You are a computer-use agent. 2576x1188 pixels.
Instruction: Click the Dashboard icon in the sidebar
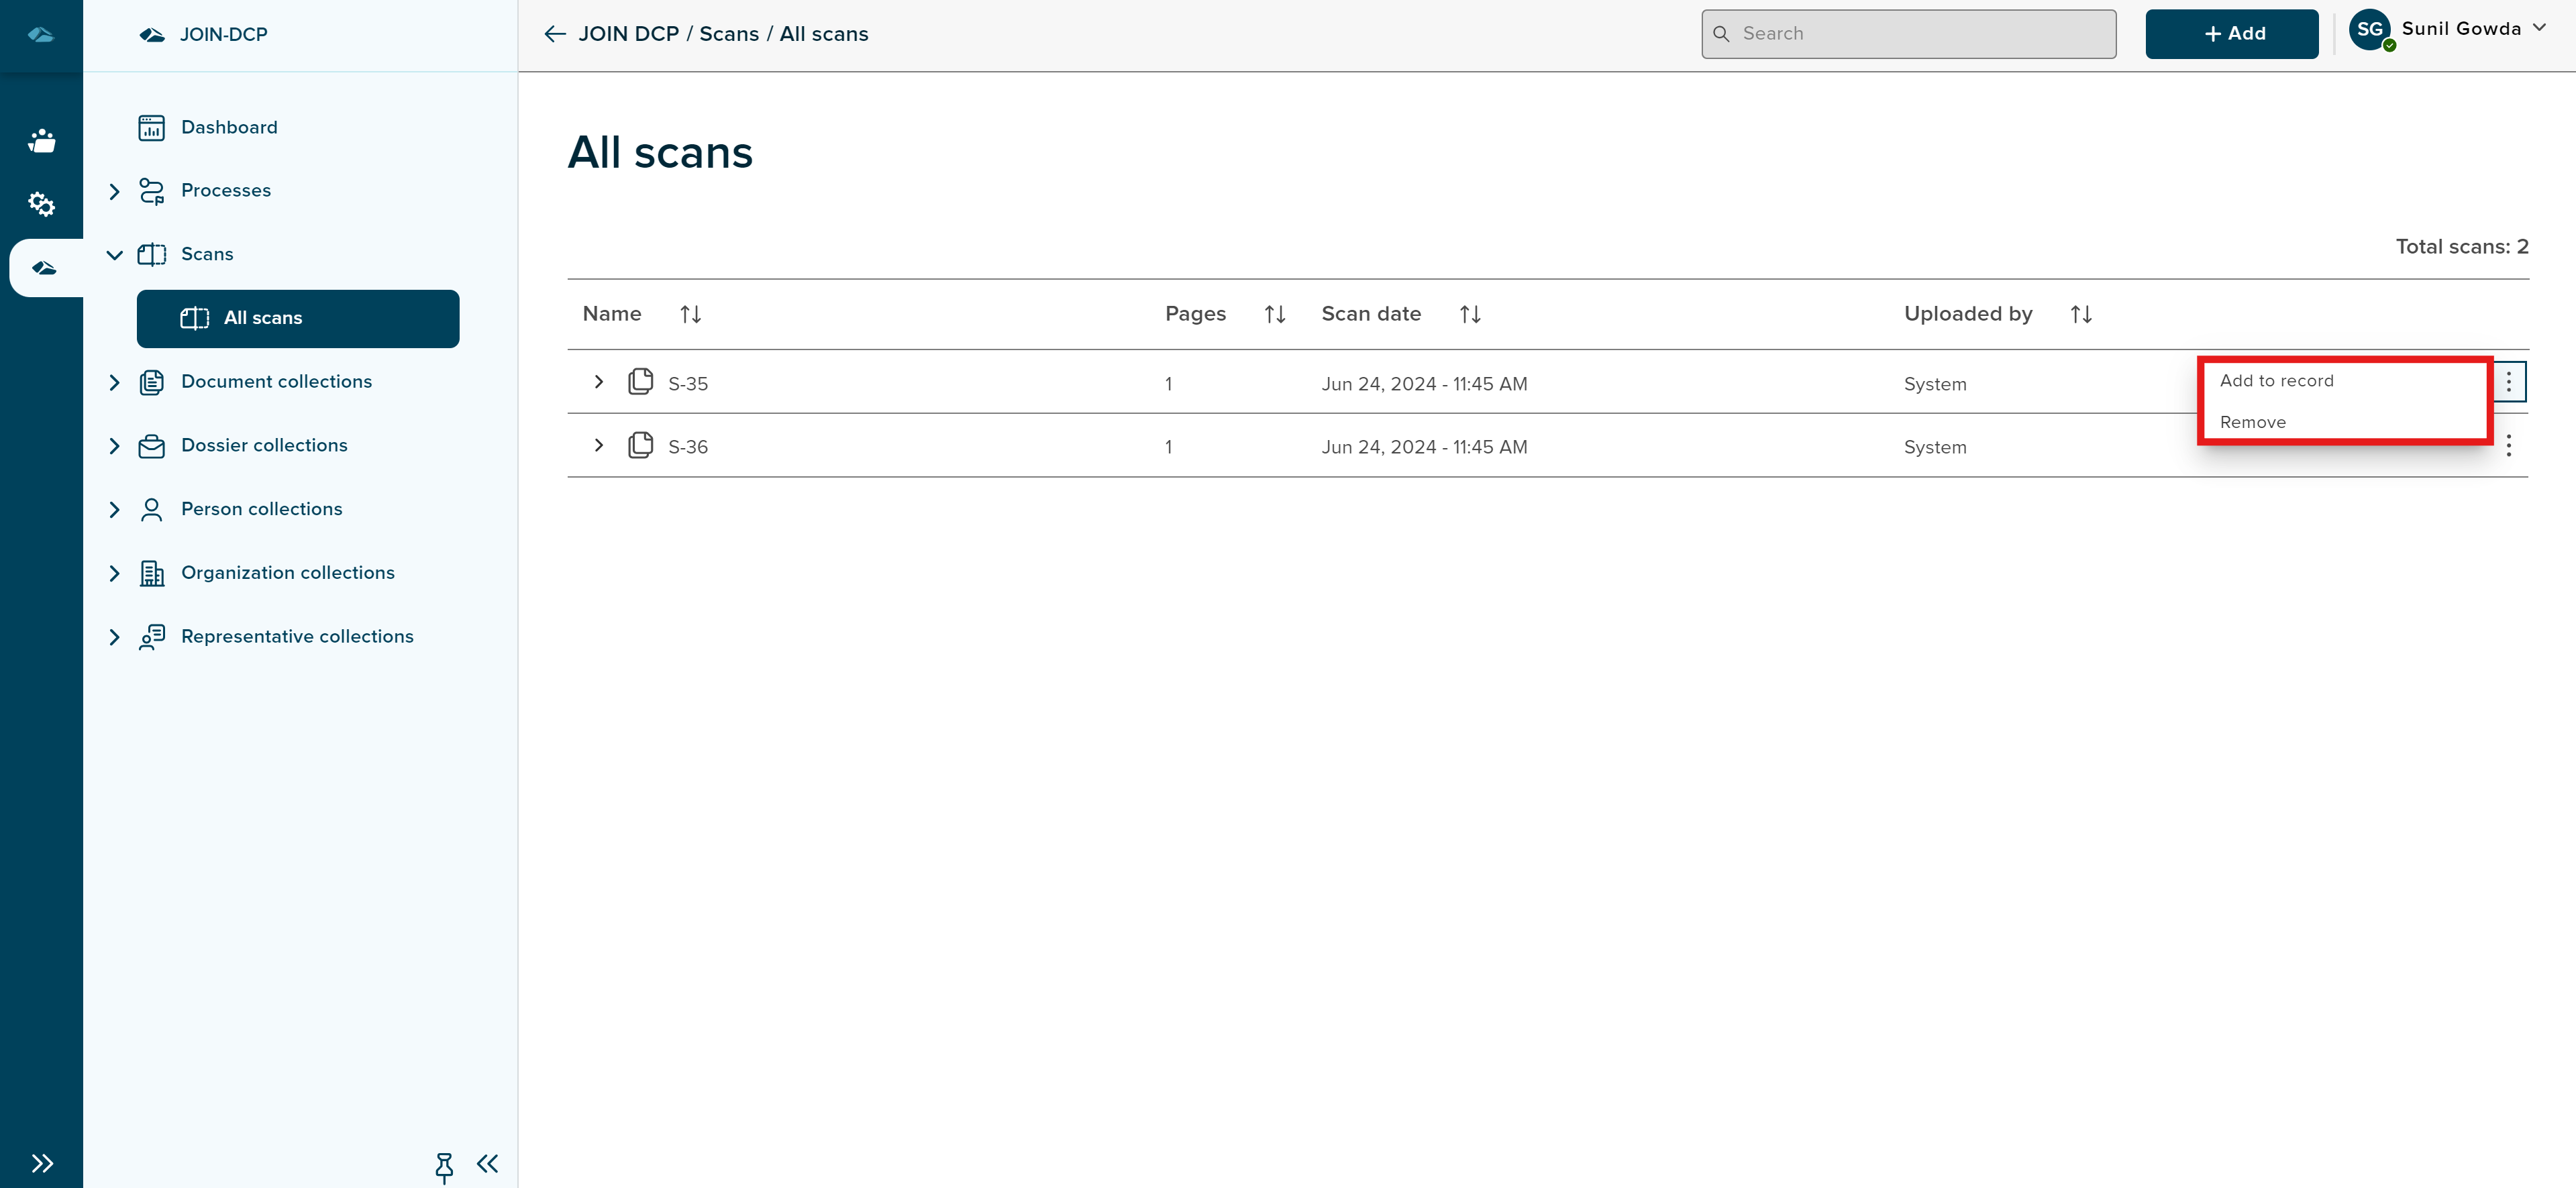pos(151,127)
